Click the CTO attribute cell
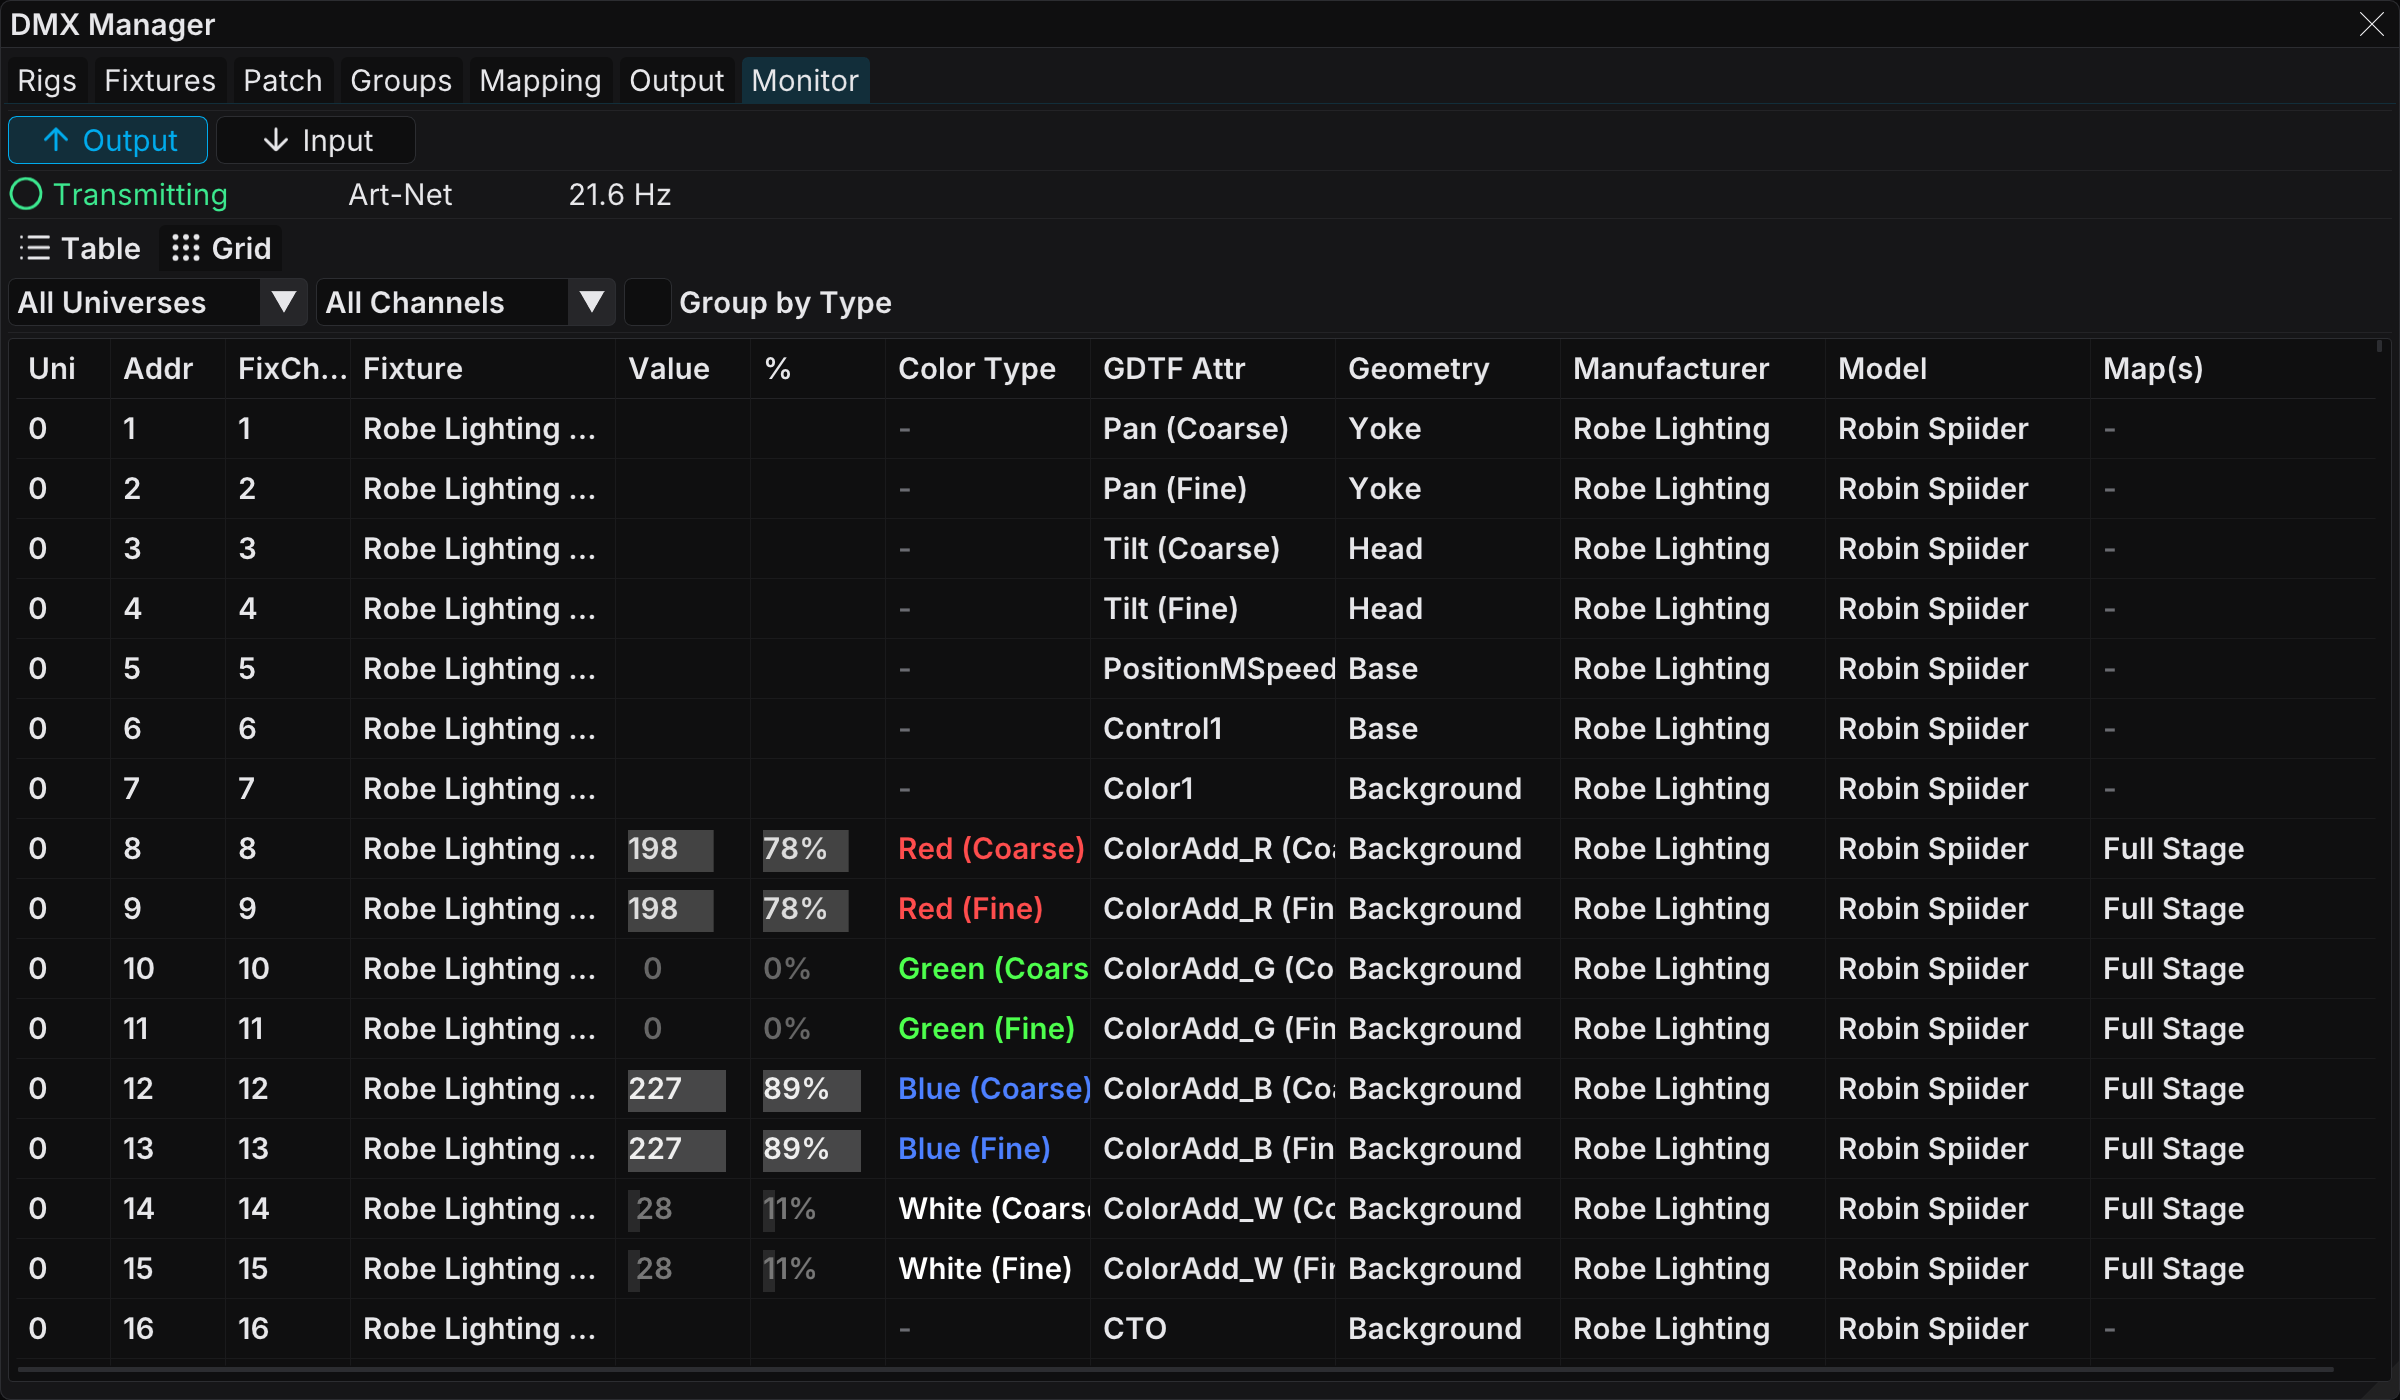Screen dimensions: 2400x1400 (1135, 1329)
